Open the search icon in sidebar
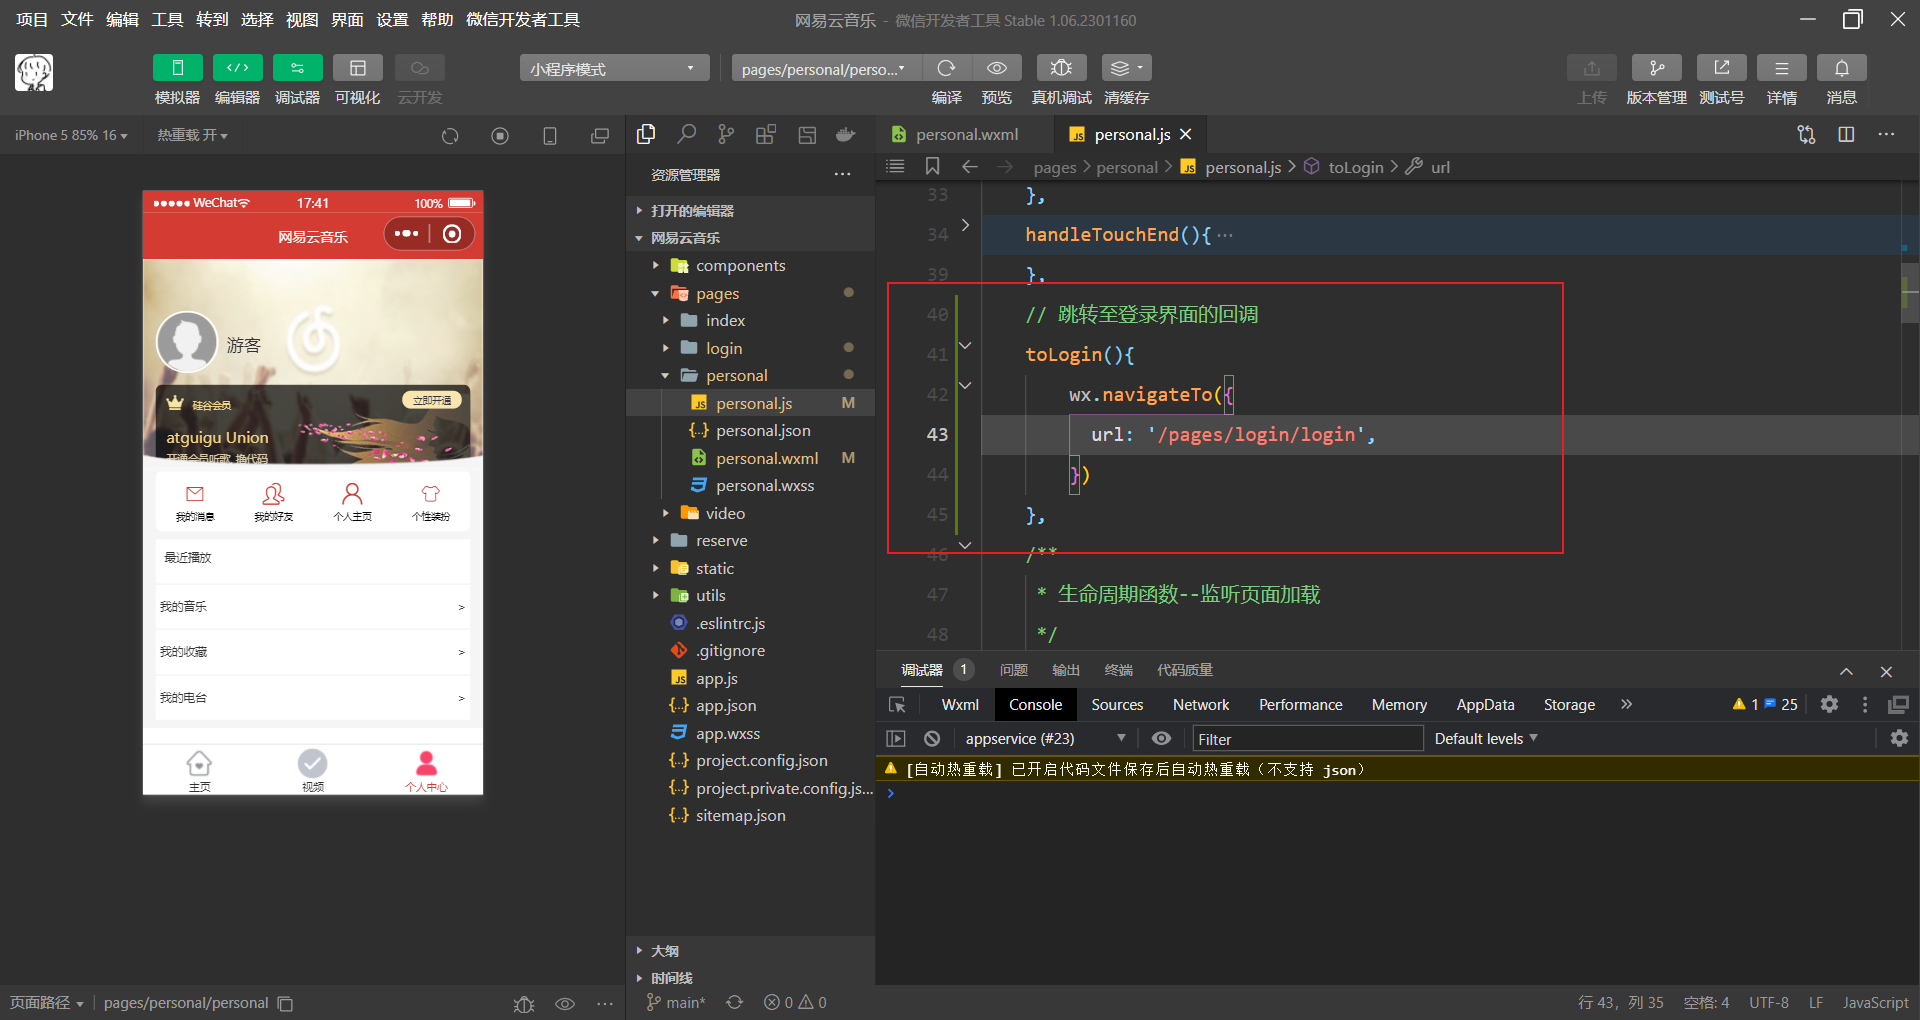The image size is (1920, 1020). coord(686,134)
